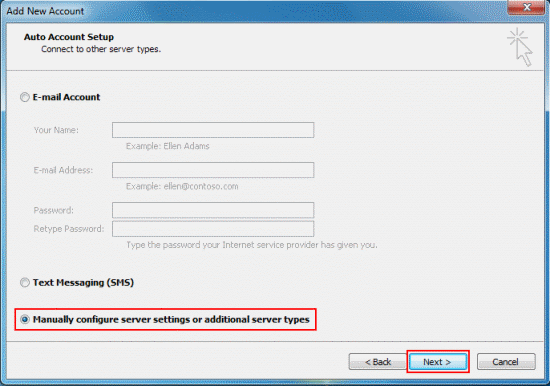Click the "Retype Password:" label
This screenshot has height=386, width=550.
(x=69, y=229)
